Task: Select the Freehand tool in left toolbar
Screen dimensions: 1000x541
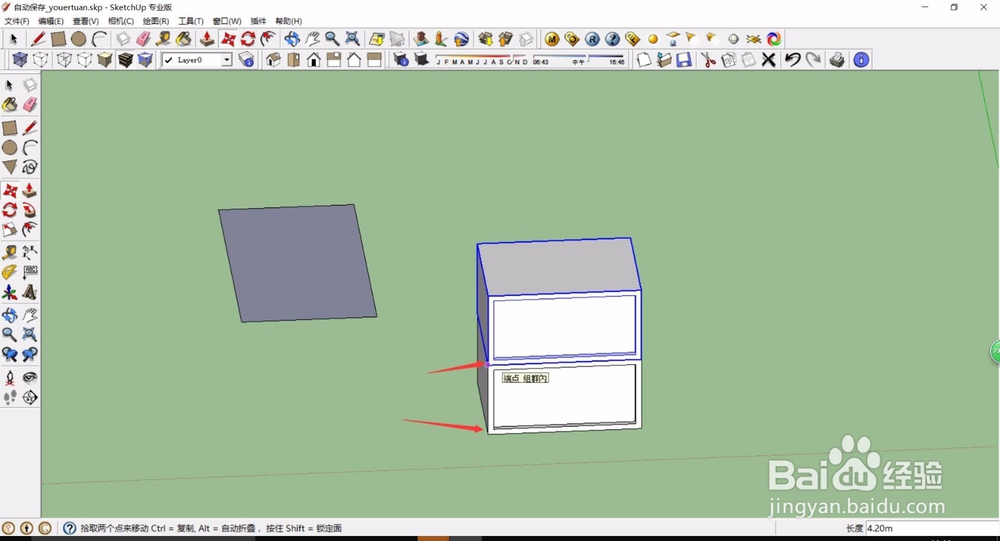Action: pyautogui.click(x=29, y=167)
